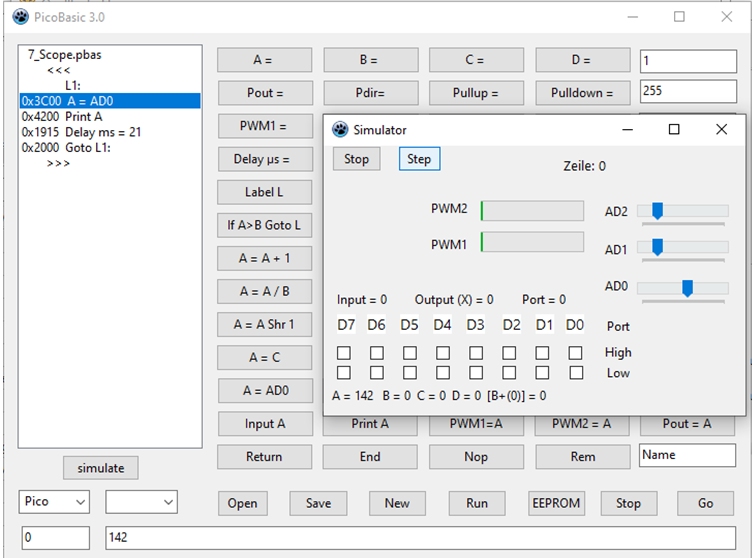Click the PicoBasic paw icon in title bar
Image resolution: width=752 pixels, height=558 pixels.
pyautogui.click(x=20, y=17)
